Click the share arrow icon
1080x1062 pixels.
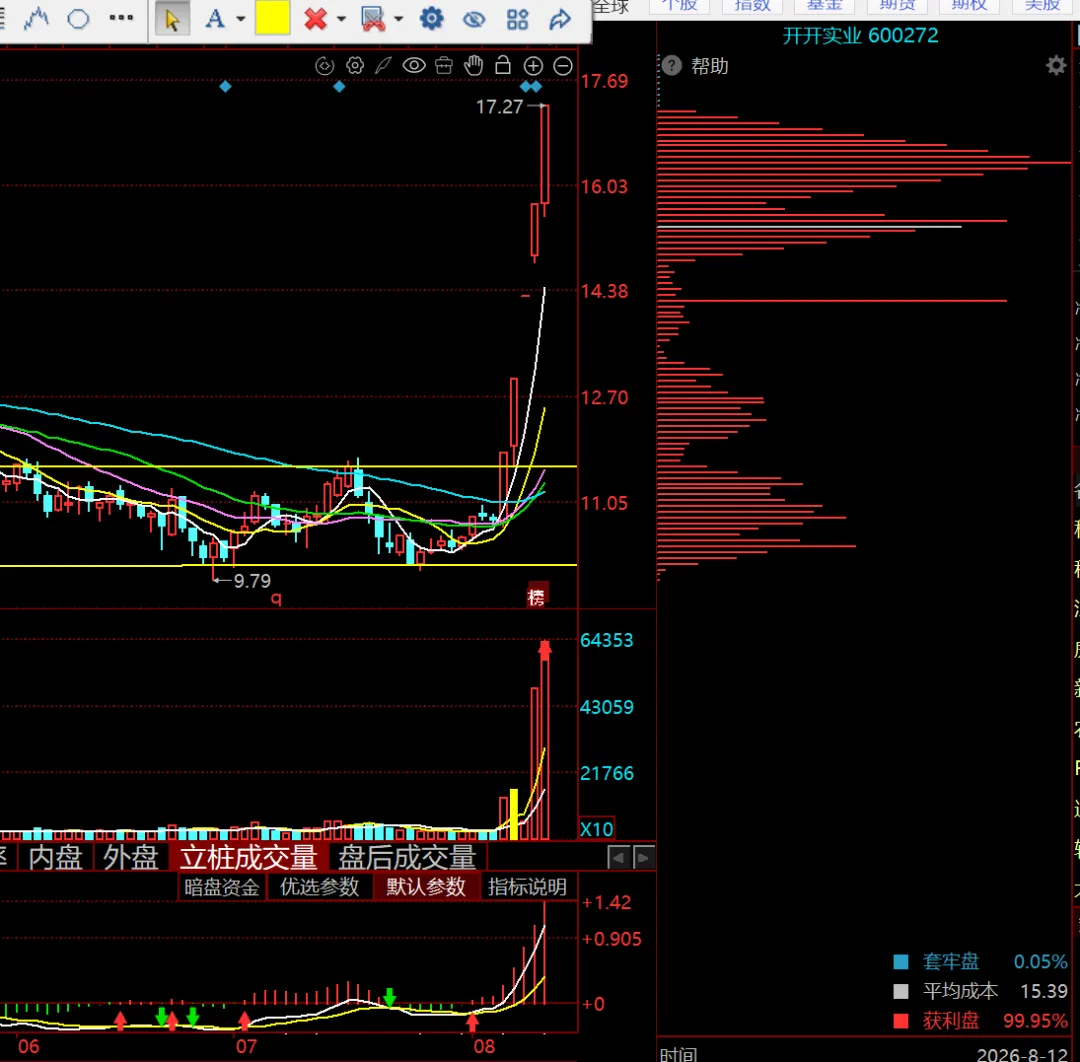coord(560,19)
